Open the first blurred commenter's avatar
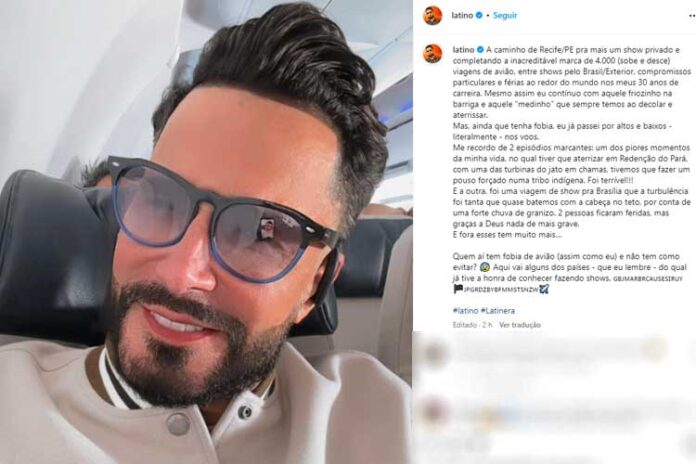The width and height of the screenshot is (696, 464). (434, 354)
